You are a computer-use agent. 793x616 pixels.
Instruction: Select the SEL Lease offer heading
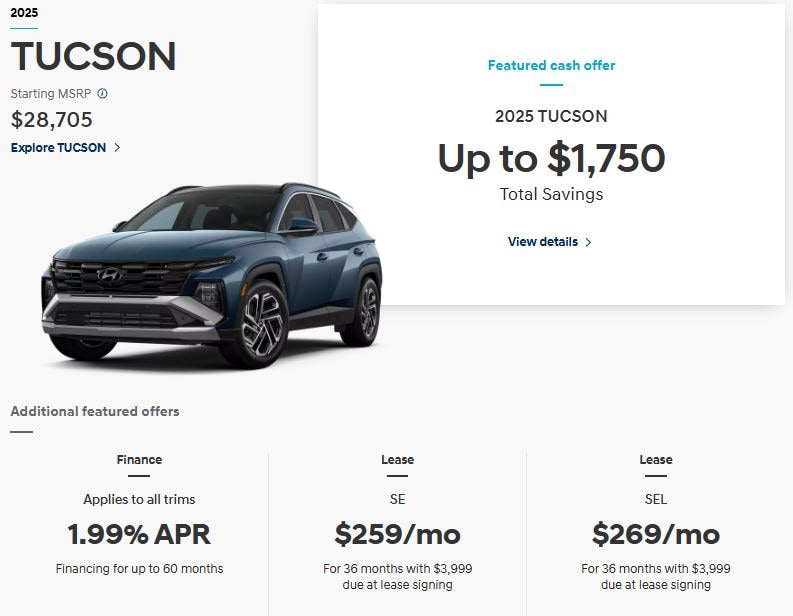click(656, 460)
